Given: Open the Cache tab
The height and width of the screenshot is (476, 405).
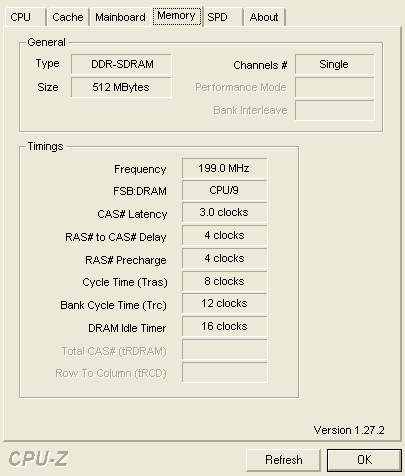Looking at the screenshot, I should point(68,17).
